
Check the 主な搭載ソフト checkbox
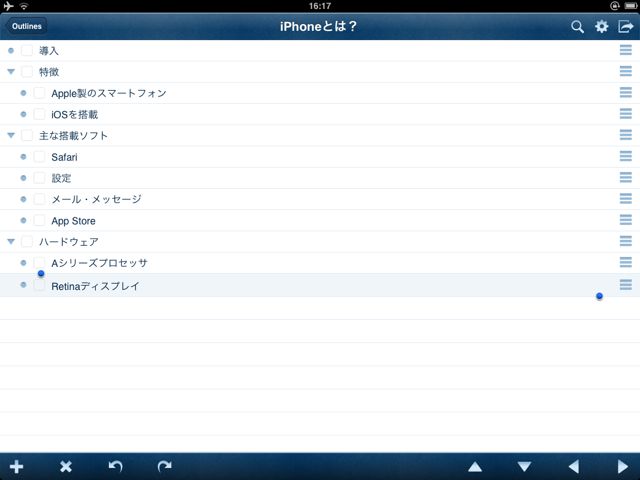click(27, 136)
